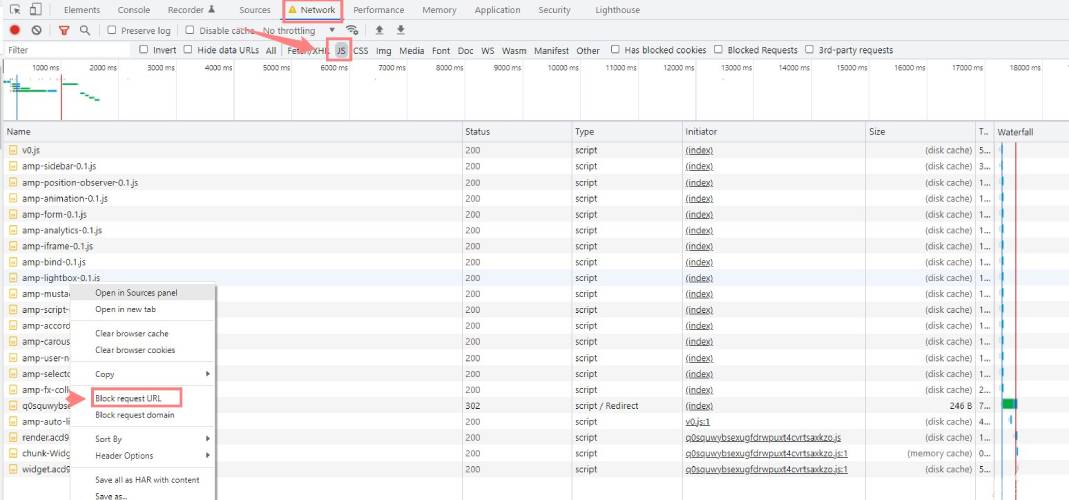Filter requests by CSS type

coord(360,50)
